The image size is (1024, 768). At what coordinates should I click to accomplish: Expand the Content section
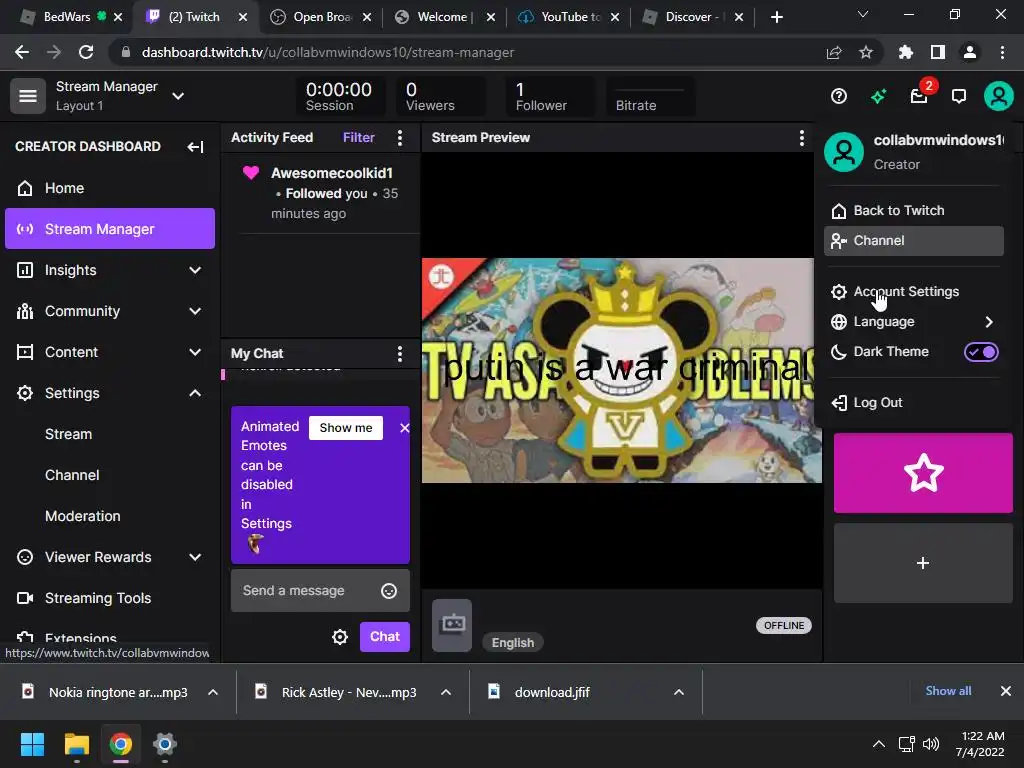pyautogui.click(x=195, y=352)
